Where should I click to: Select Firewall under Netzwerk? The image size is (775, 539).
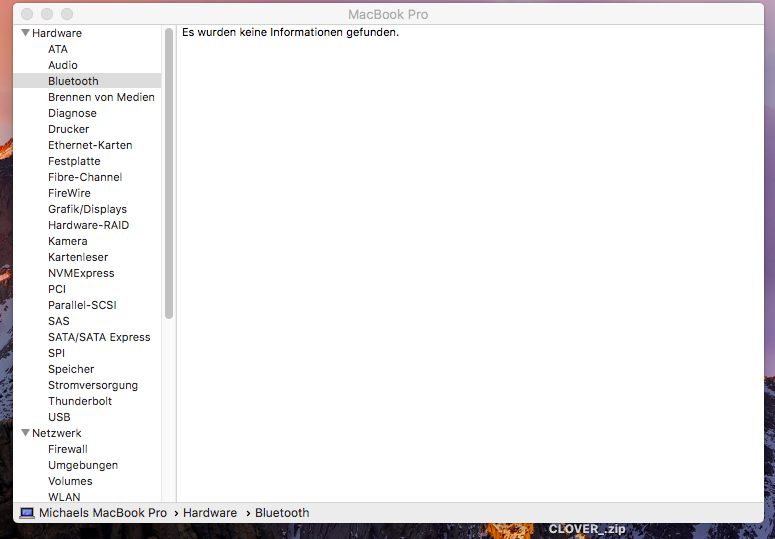[x=68, y=449]
